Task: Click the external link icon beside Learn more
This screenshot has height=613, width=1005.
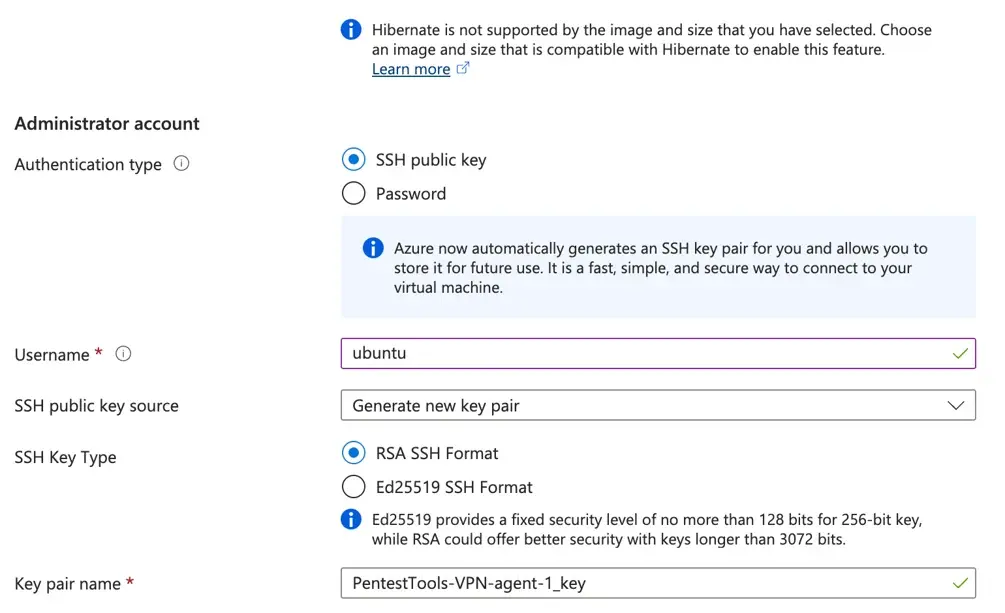Action: click(x=463, y=69)
